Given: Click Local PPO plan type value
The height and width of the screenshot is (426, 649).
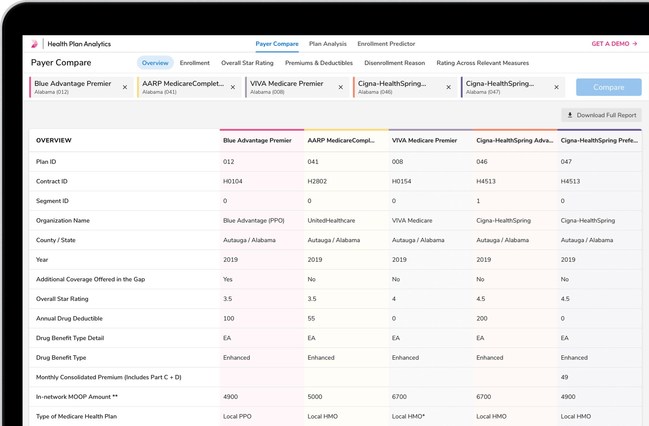Looking at the screenshot, I should tap(237, 416).
